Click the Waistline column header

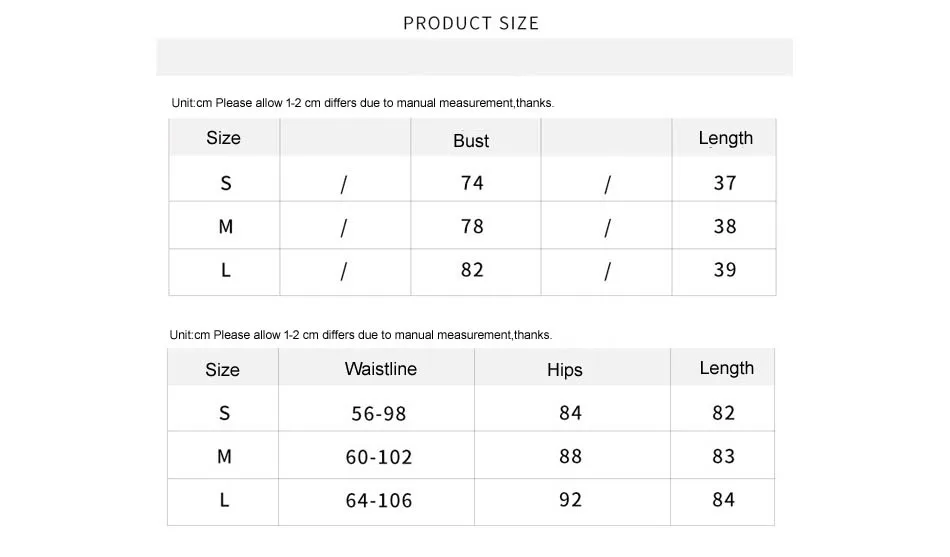tap(380, 369)
